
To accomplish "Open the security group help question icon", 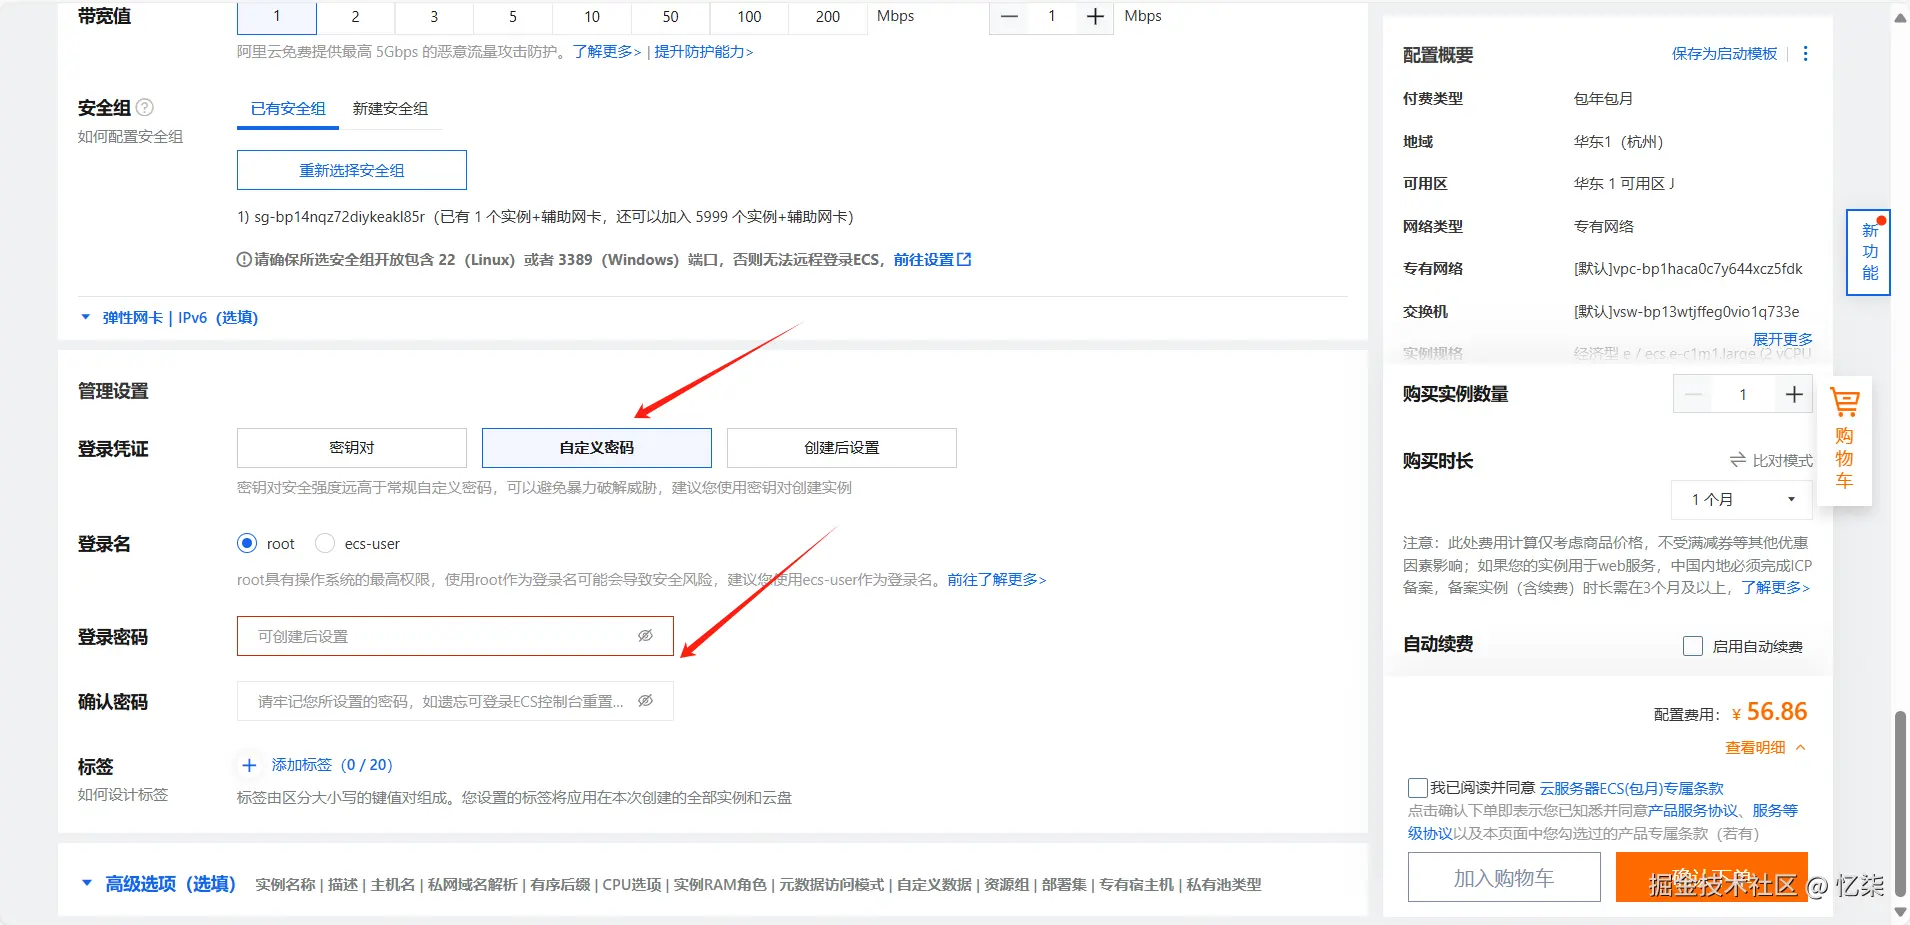I will 145,107.
